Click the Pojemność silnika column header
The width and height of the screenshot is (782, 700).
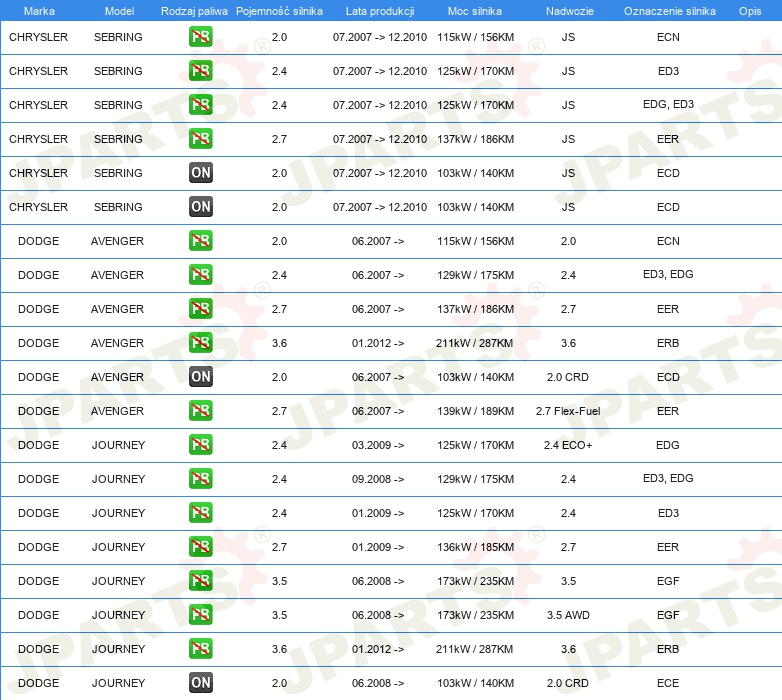pos(279,11)
